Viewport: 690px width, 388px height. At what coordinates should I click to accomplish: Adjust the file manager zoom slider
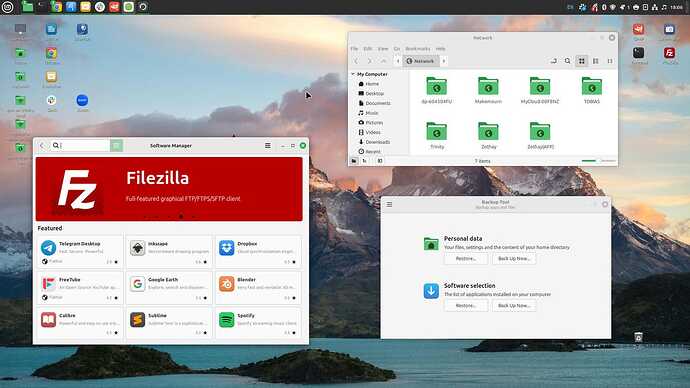coord(598,161)
